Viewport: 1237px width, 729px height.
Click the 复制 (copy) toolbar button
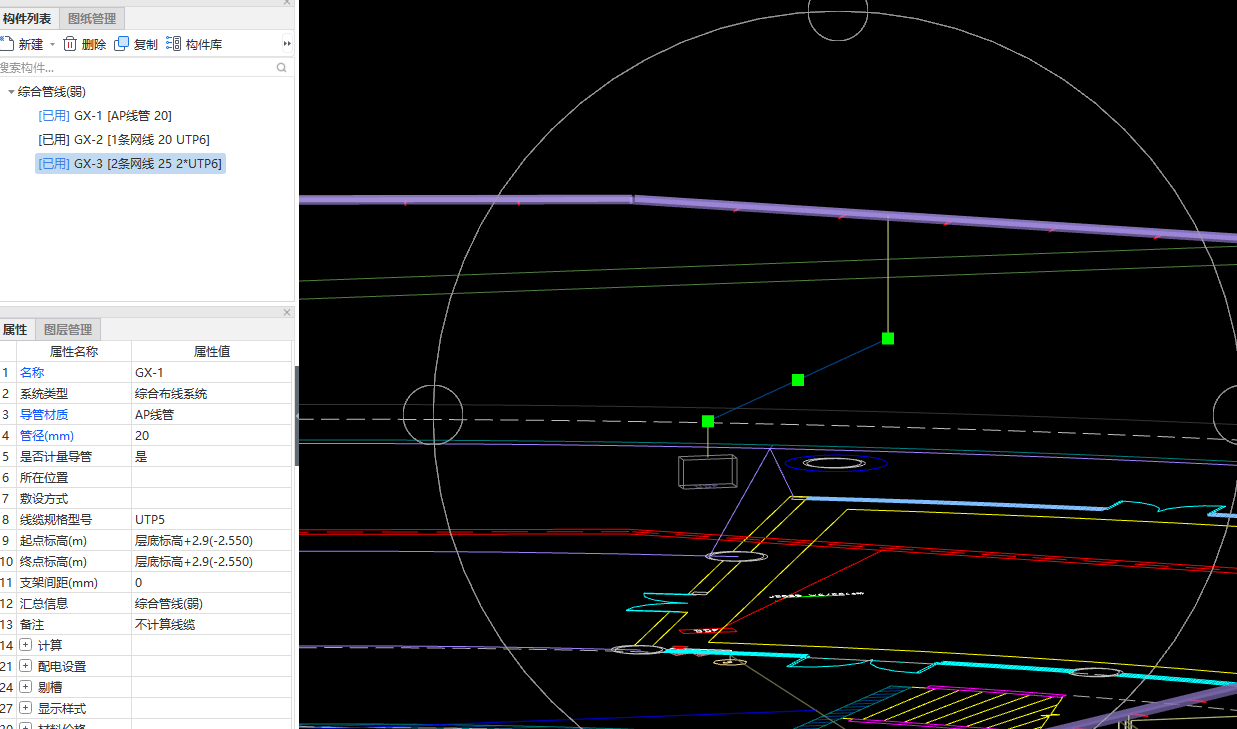(x=136, y=44)
